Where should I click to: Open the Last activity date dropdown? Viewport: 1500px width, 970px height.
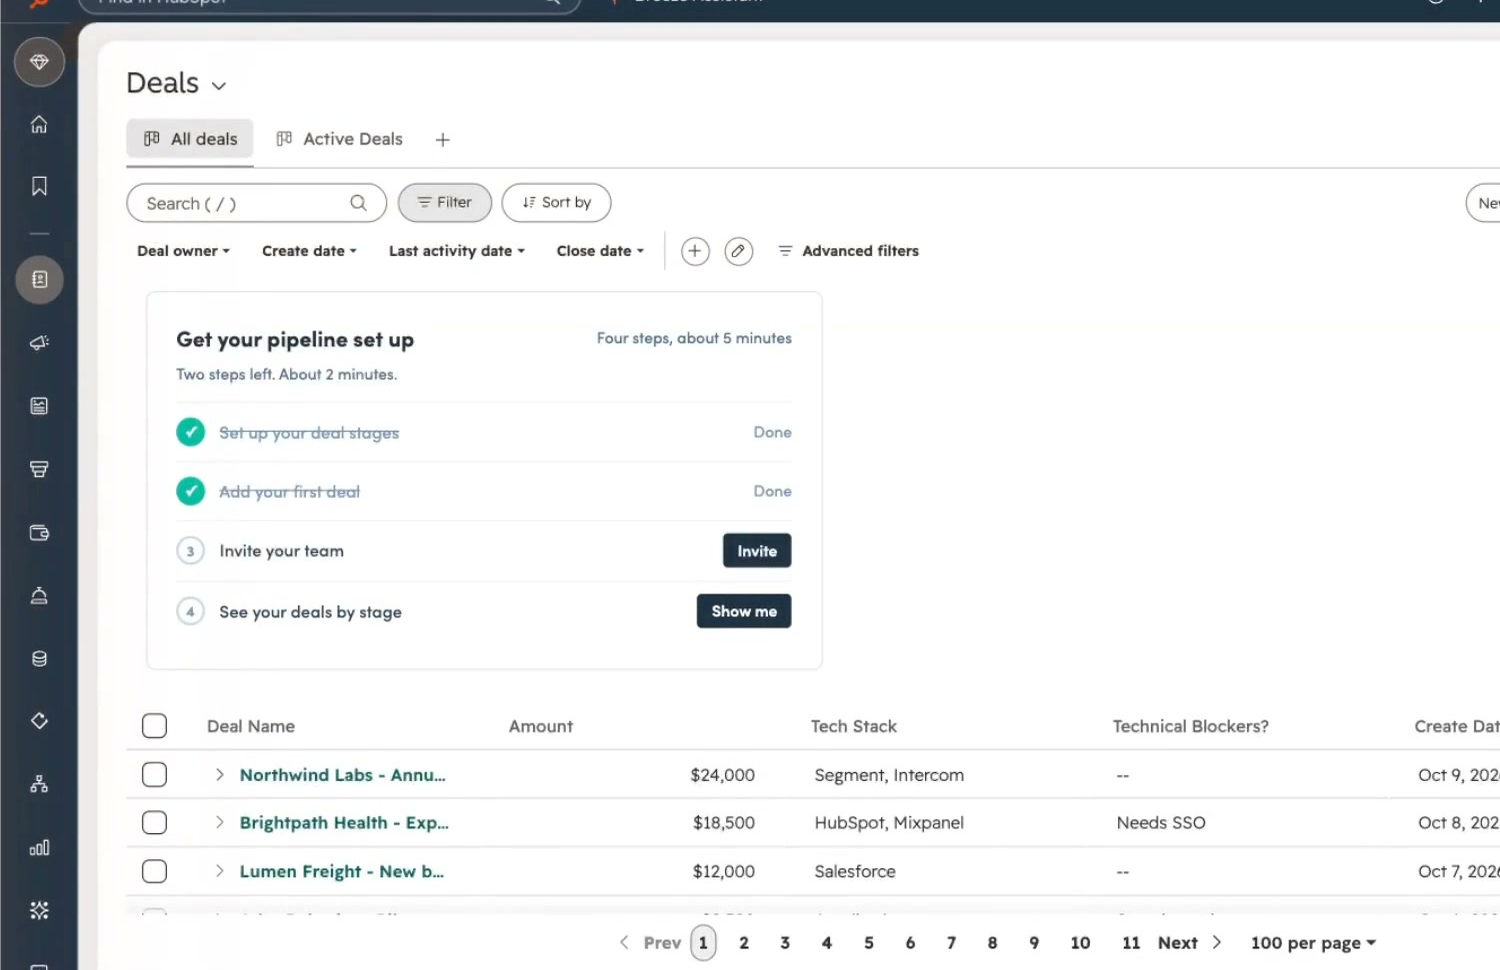456,251
